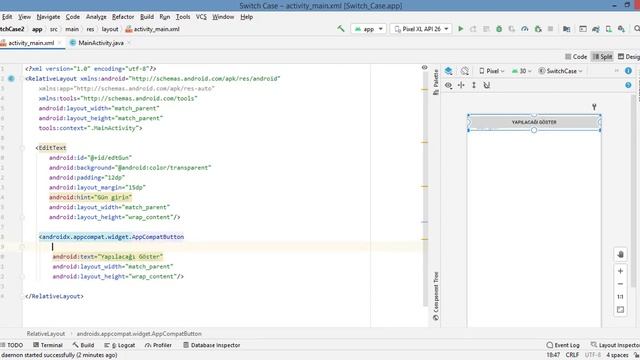The width and height of the screenshot is (640, 360).
Task: Click androidx.appcompat.widget.AppCompatButton breadcrumb at editor bottom
Action: (x=139, y=334)
